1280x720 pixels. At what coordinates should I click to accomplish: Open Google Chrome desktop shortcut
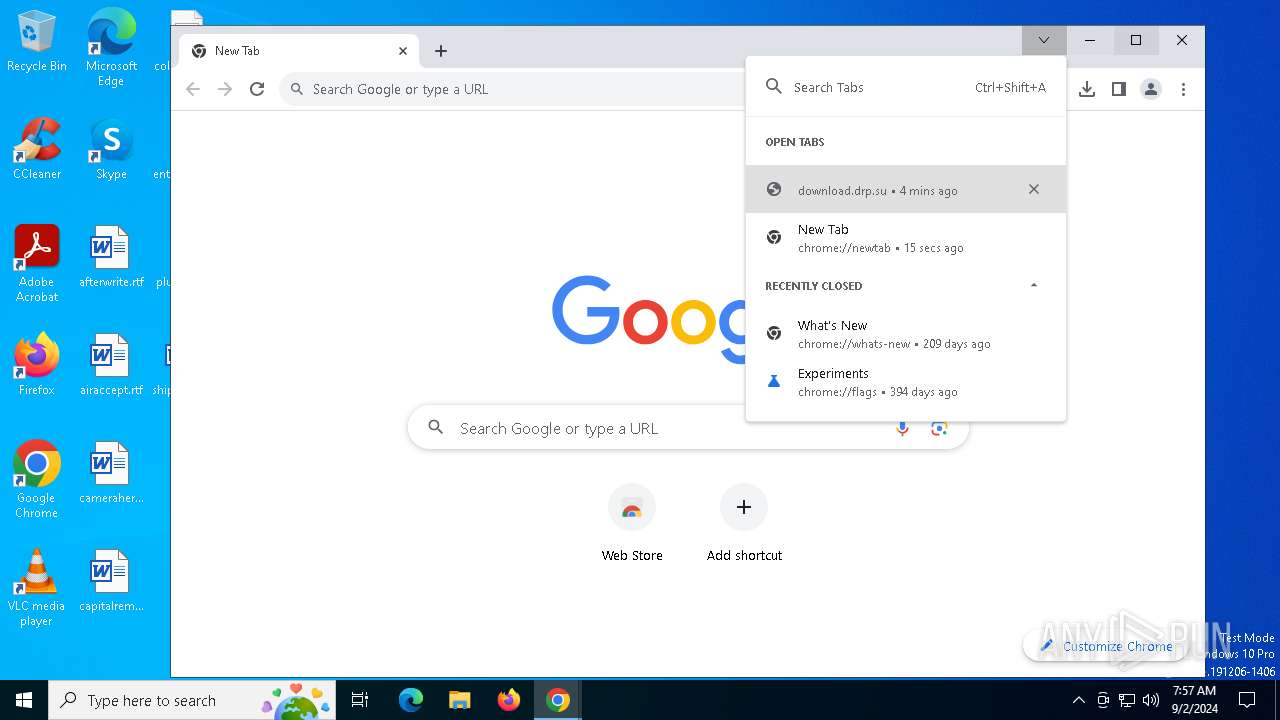37,480
